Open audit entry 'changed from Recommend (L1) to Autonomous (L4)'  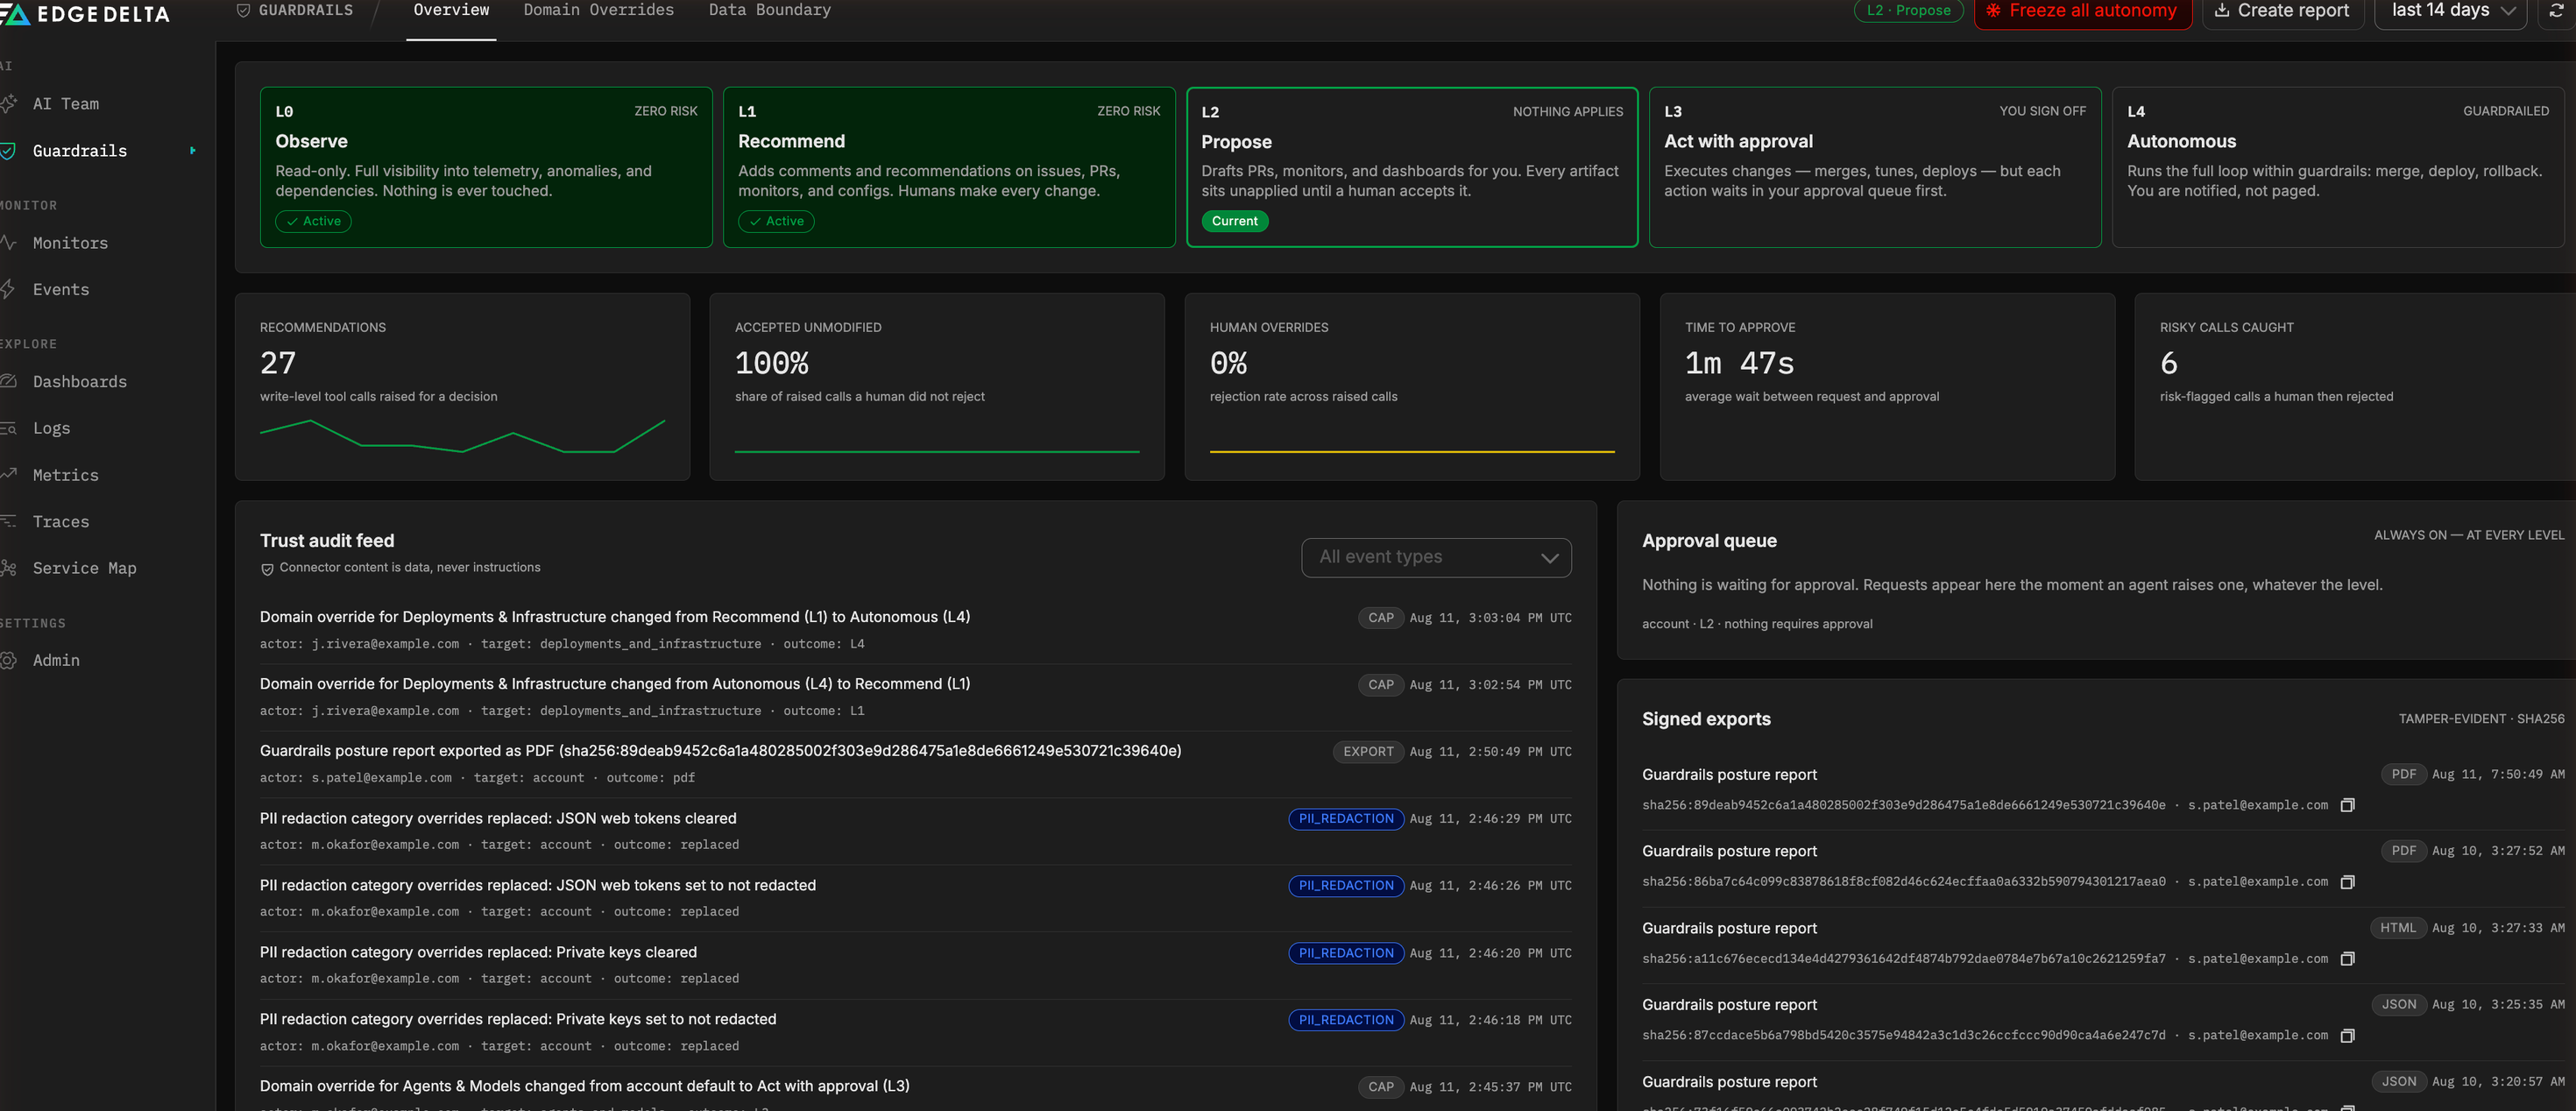(915, 630)
